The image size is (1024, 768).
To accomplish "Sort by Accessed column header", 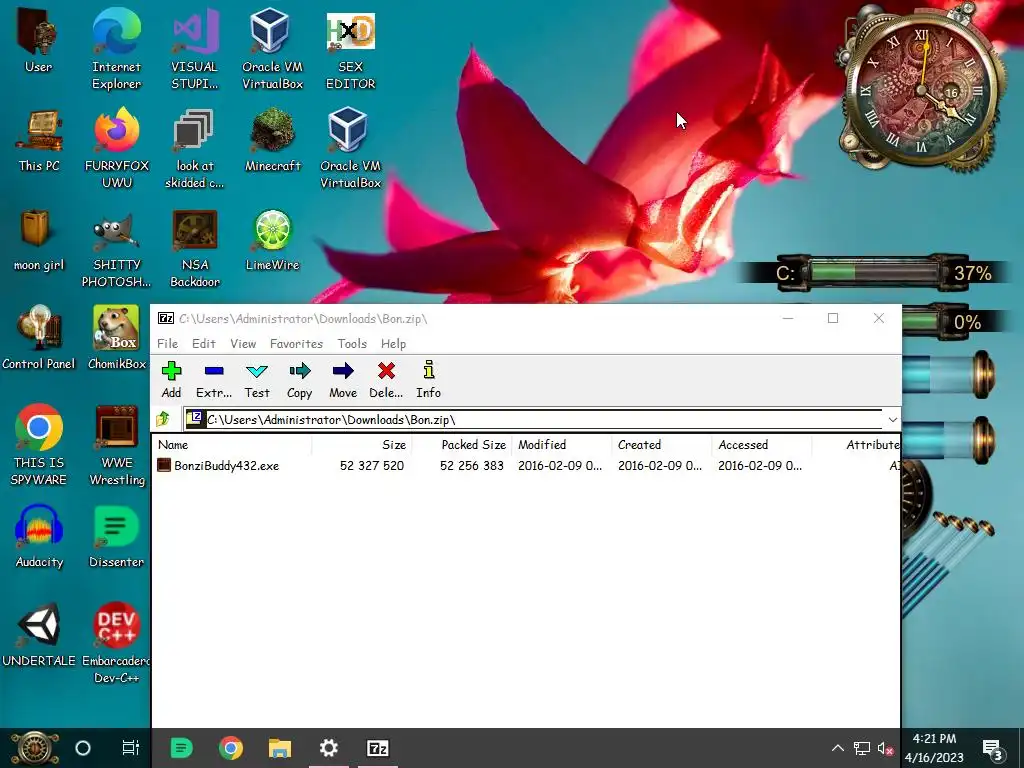I will [x=761, y=445].
